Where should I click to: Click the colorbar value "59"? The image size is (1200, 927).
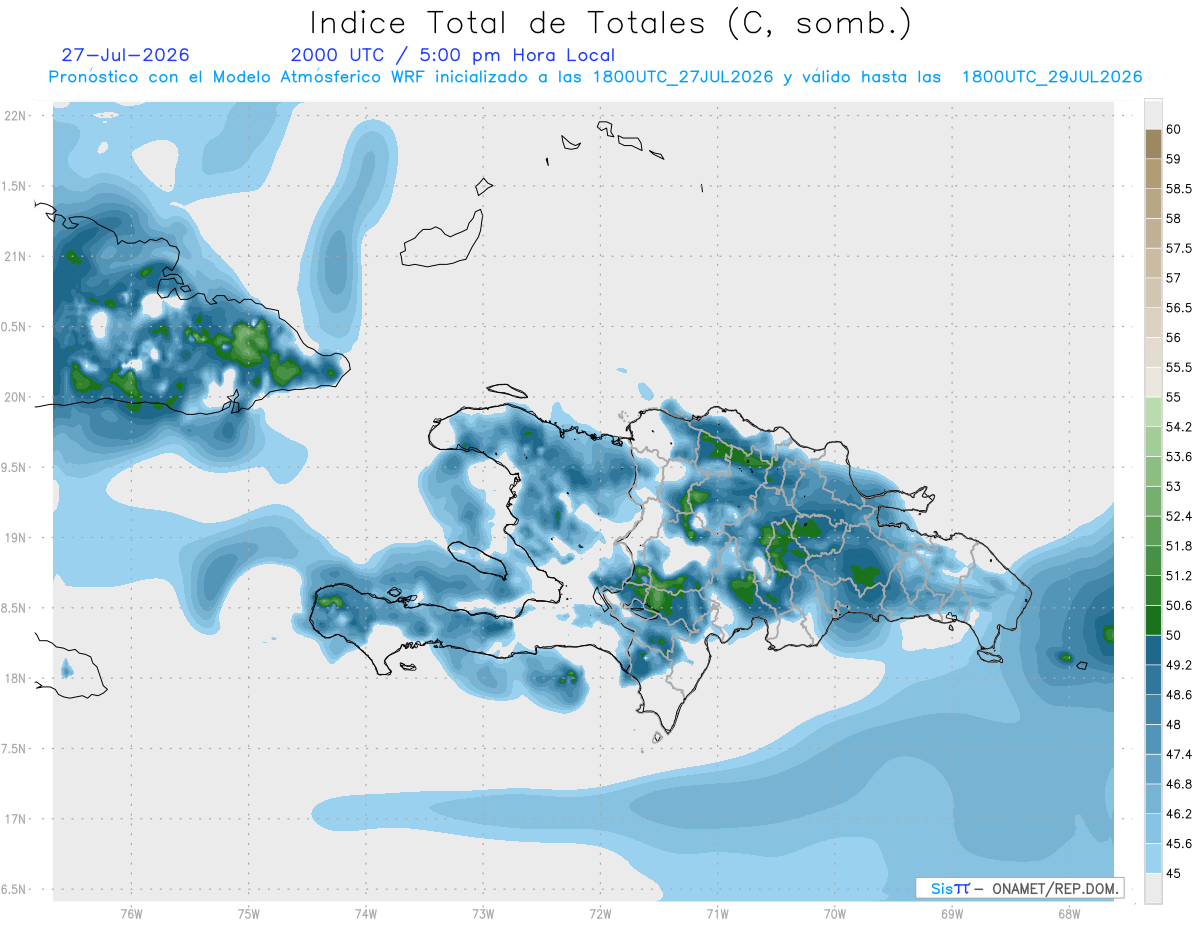click(x=1174, y=159)
